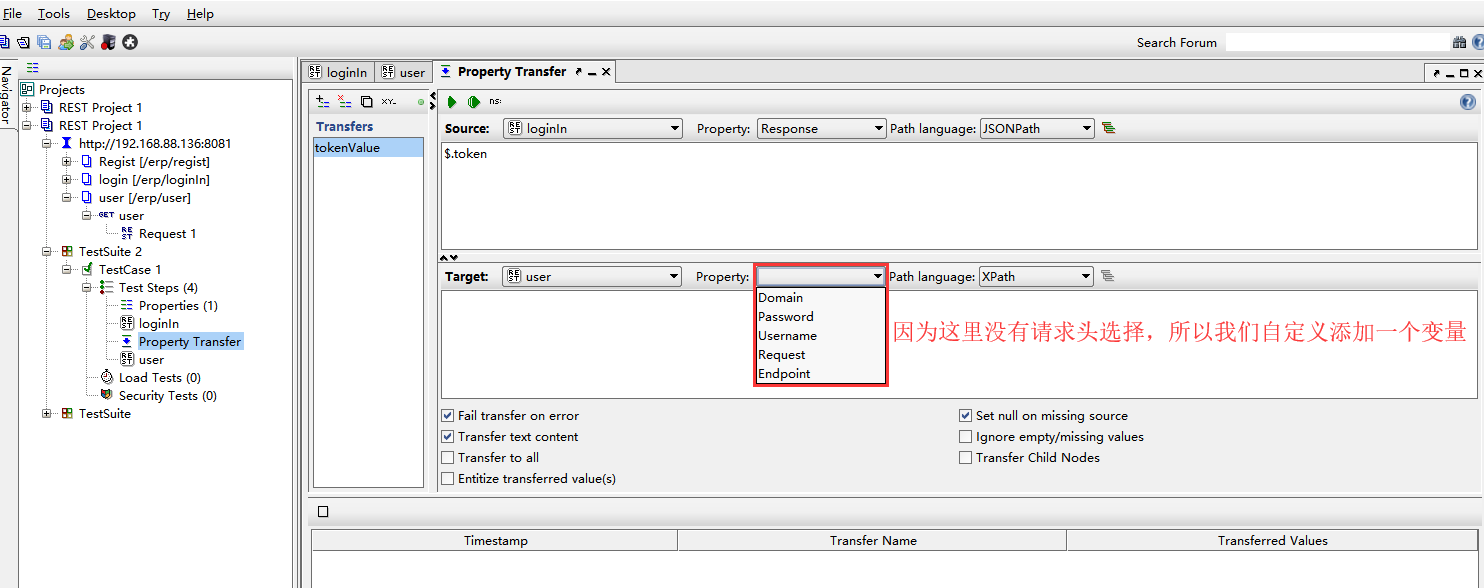
Task: Uncheck Fail transfer on error
Action: 447,416
